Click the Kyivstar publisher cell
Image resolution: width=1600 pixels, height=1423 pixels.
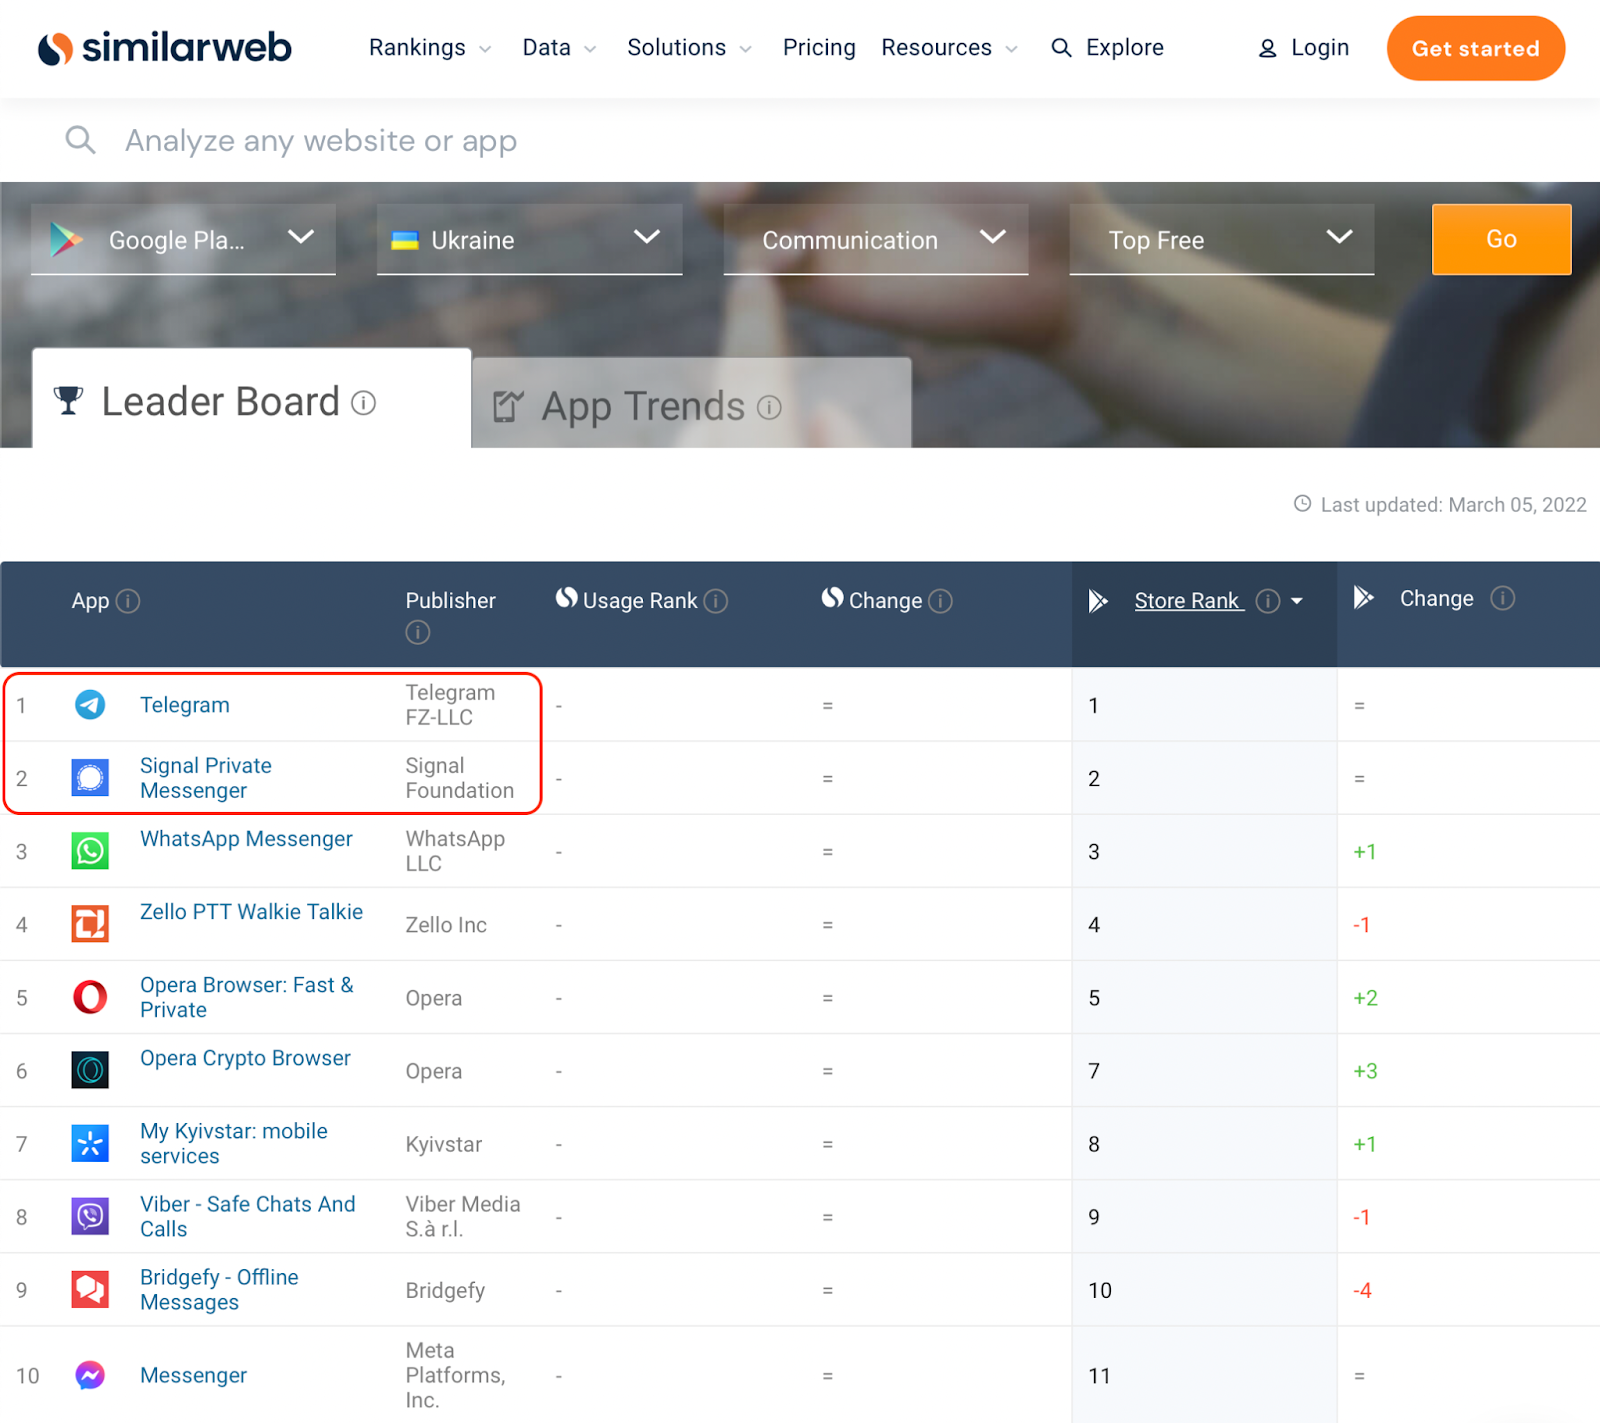point(444,1144)
